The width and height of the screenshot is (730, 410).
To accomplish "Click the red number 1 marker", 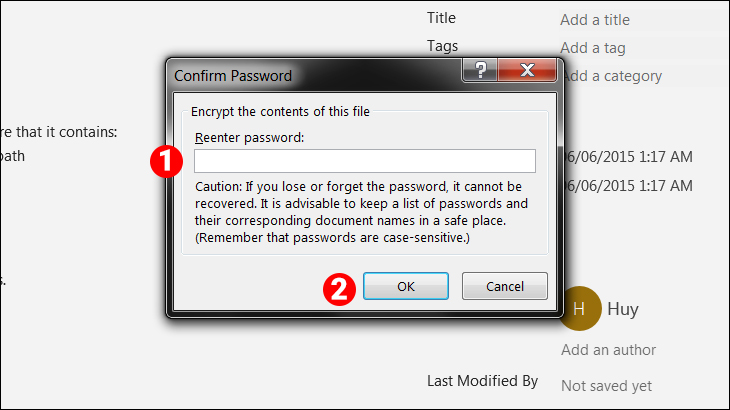I will pos(164,160).
